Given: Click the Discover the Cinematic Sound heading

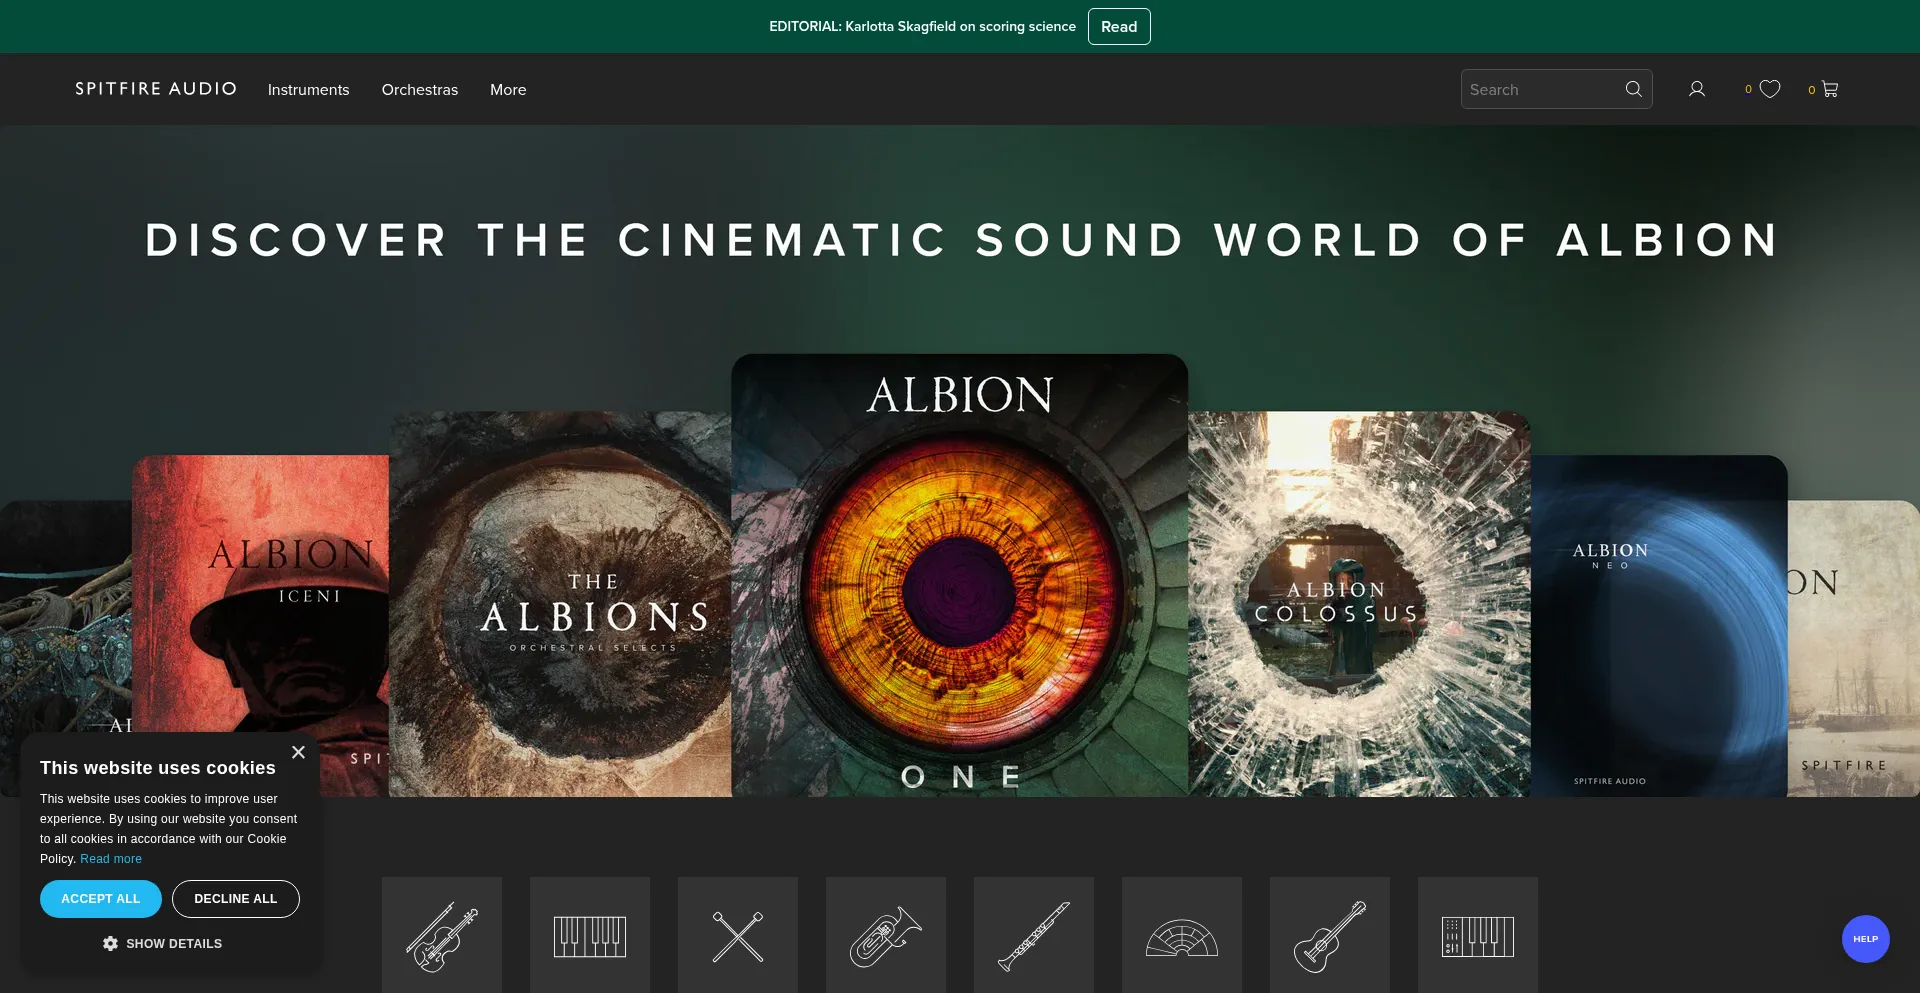Looking at the screenshot, I should 962,240.
